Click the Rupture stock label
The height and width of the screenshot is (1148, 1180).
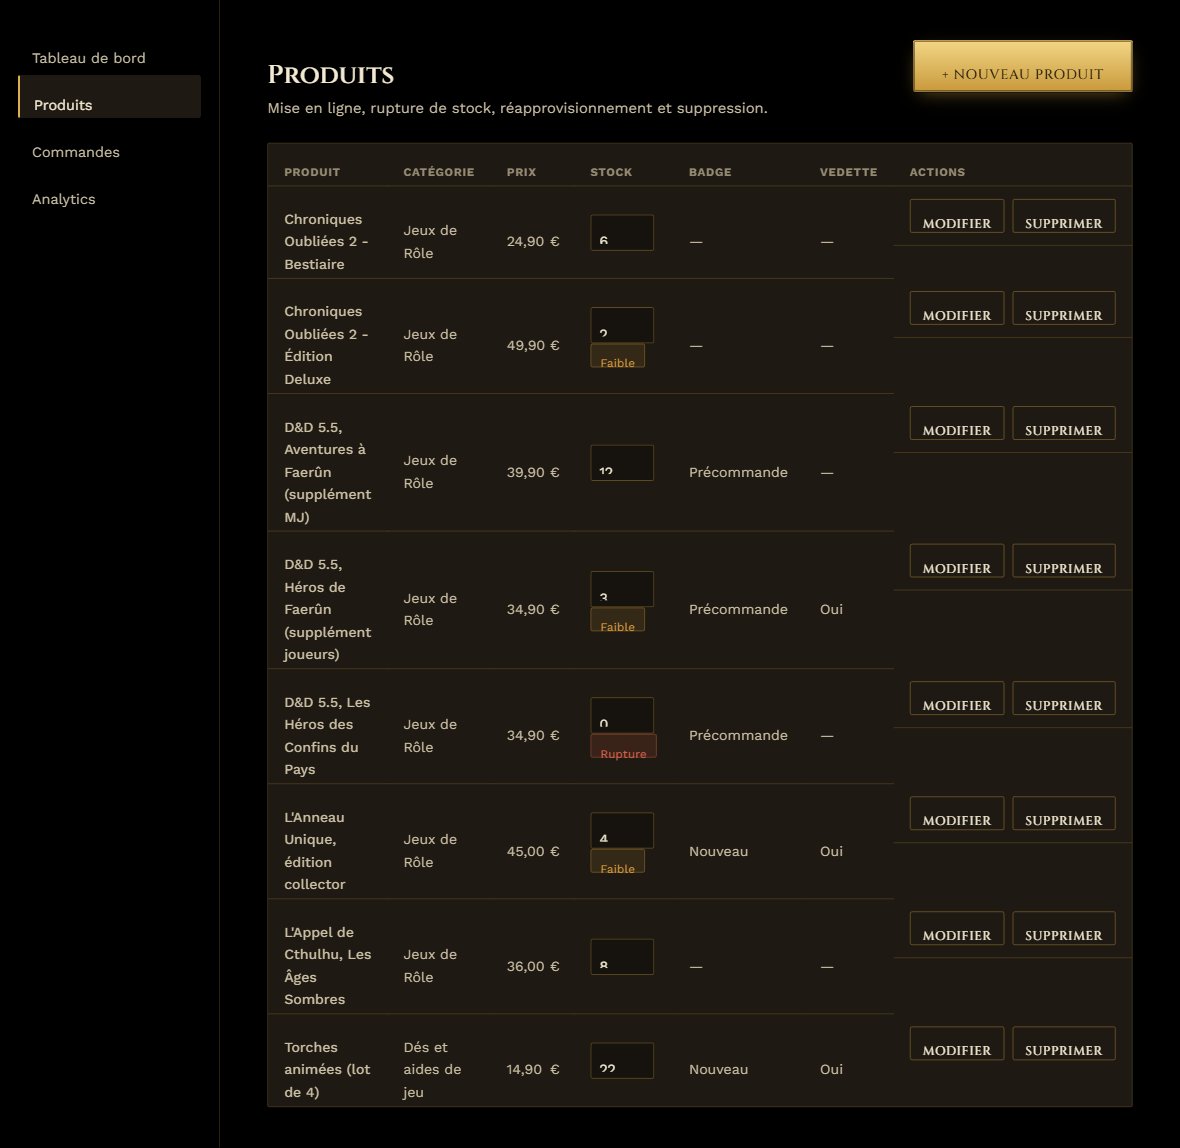coord(623,747)
